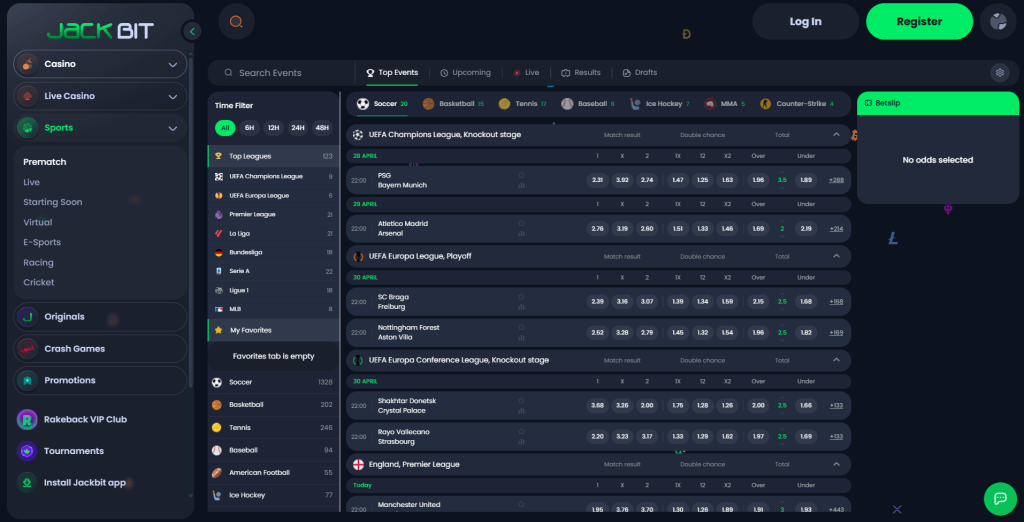Screen dimensions: 1024x522
Task: Choose the All time filter
Action: [x=225, y=128]
